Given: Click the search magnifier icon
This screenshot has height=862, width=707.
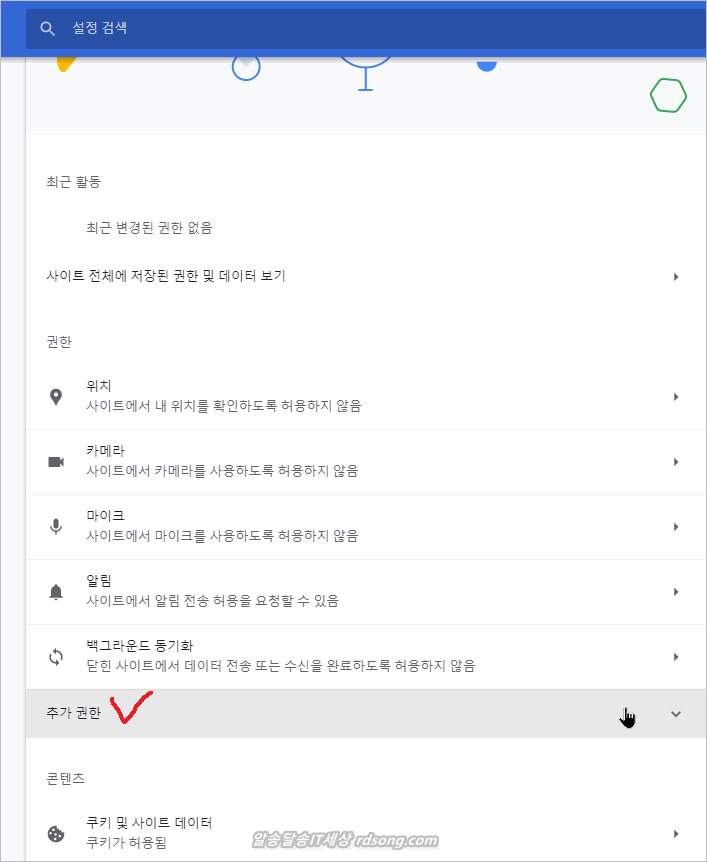Looking at the screenshot, I should (x=47, y=29).
